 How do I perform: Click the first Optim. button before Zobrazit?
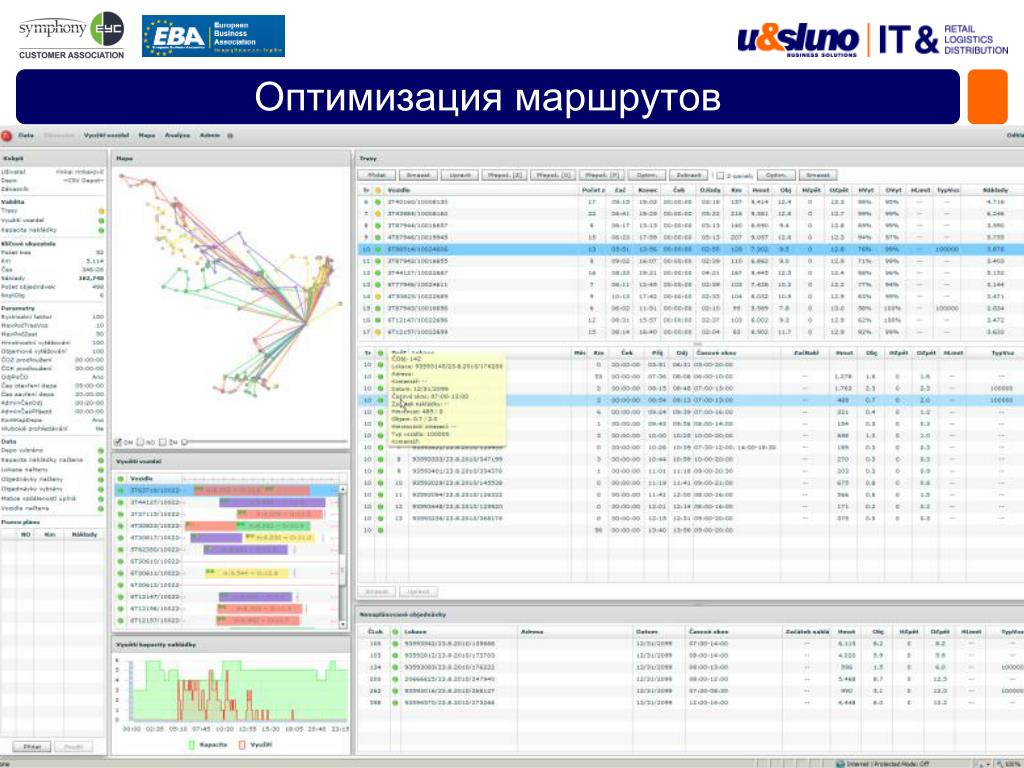[647, 175]
